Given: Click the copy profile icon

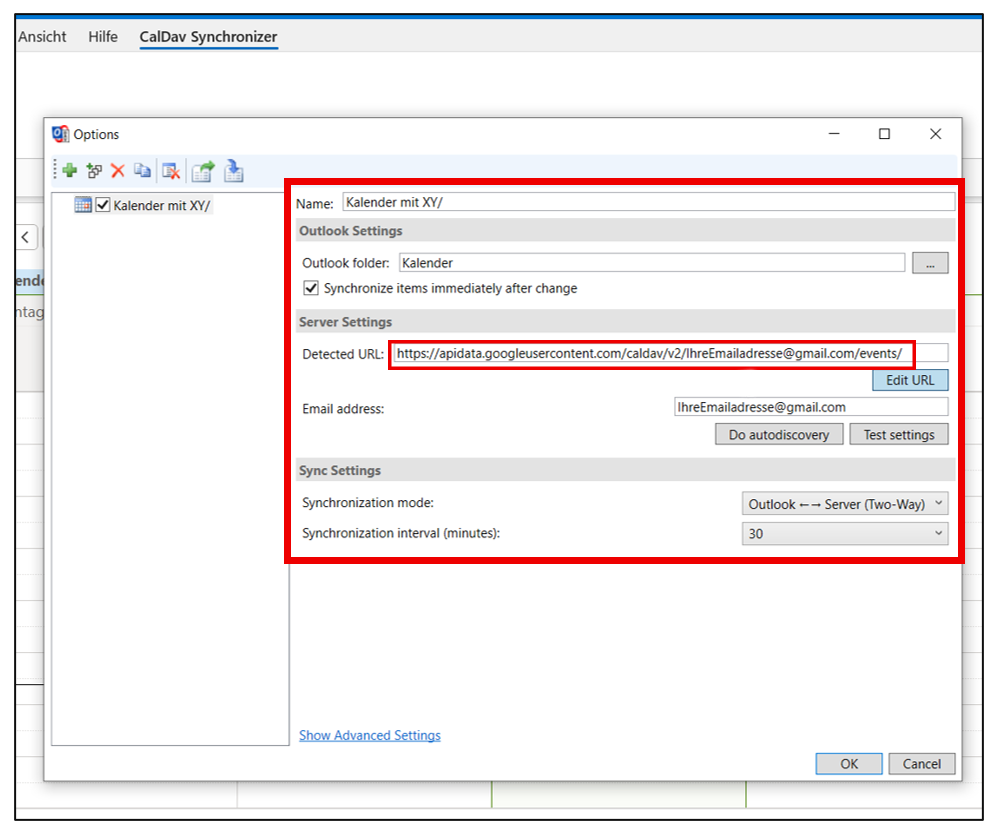Looking at the screenshot, I should tap(143, 171).
